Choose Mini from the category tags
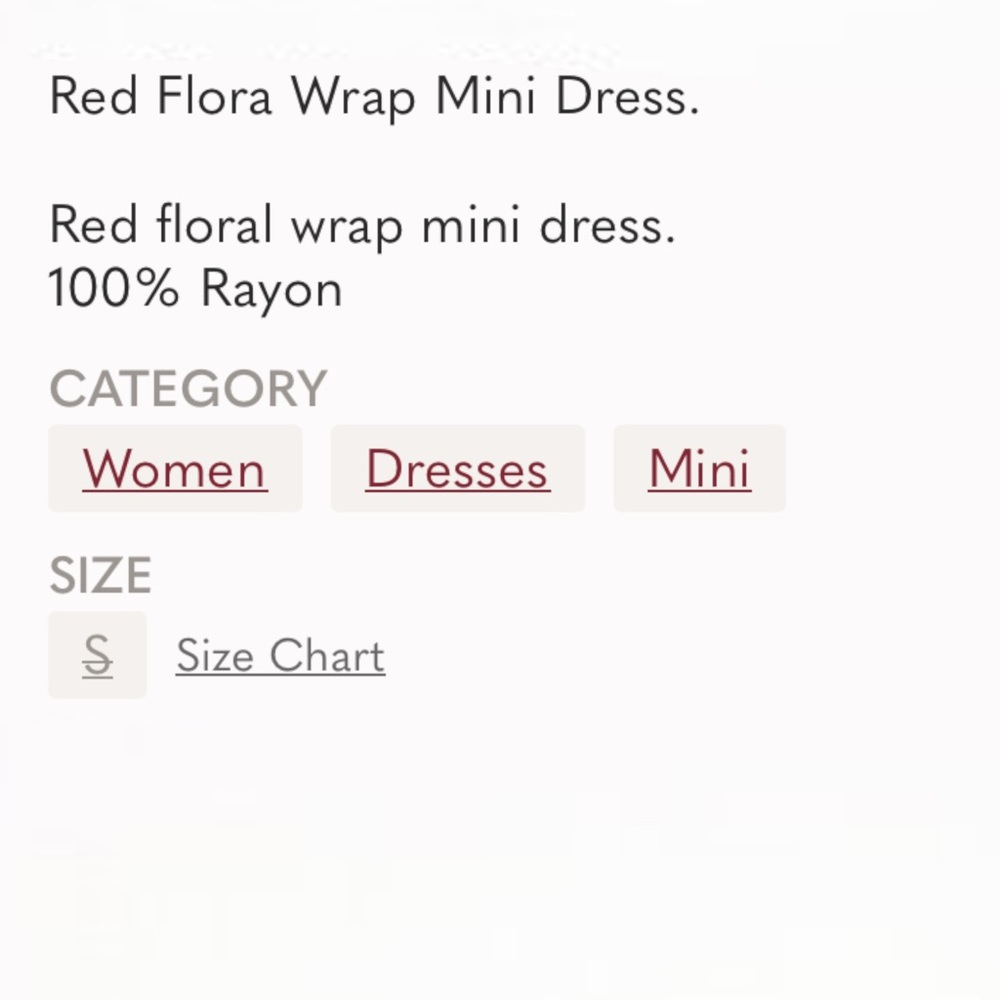This screenshot has width=1000, height=1000. tap(699, 468)
